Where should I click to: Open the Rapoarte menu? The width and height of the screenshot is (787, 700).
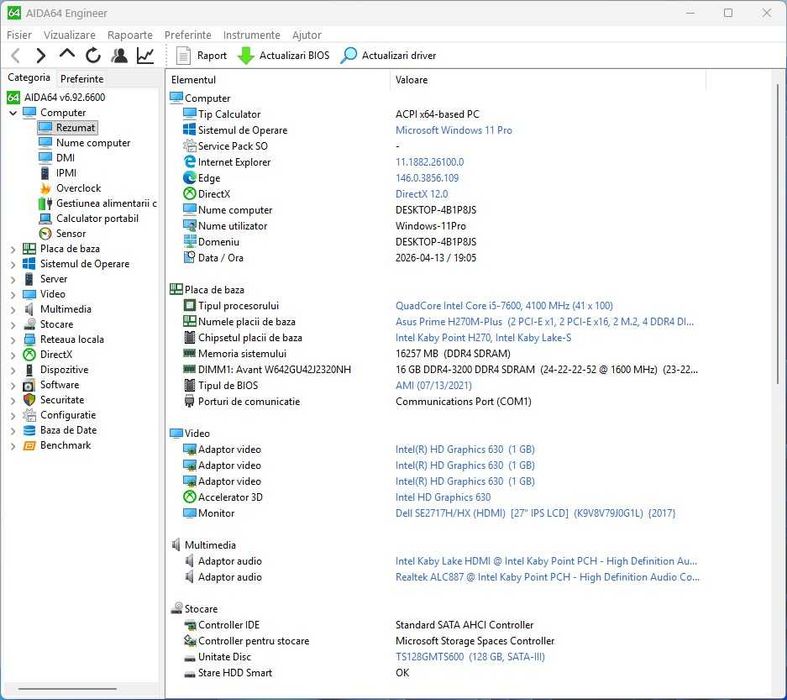[130, 35]
